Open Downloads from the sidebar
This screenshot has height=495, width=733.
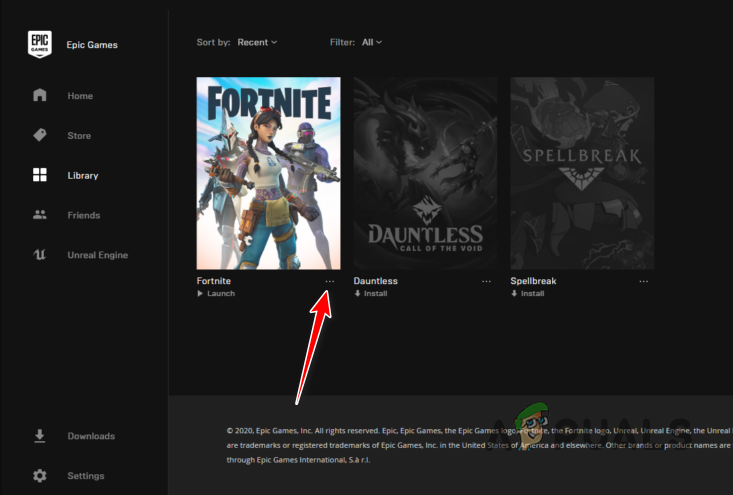pos(91,436)
